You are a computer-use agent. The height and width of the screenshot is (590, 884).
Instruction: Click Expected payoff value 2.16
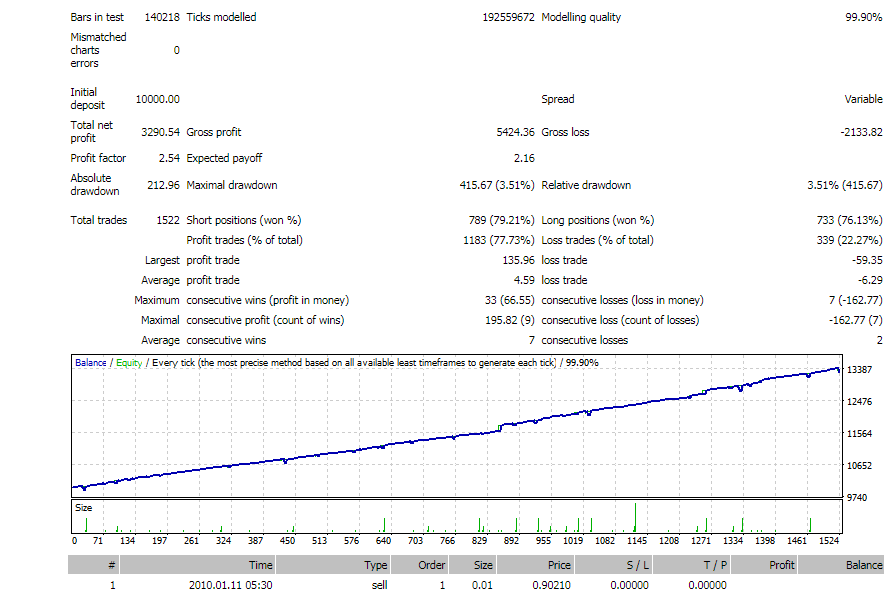pyautogui.click(x=524, y=158)
